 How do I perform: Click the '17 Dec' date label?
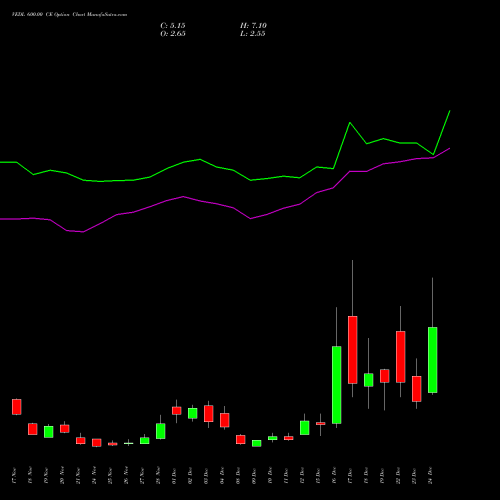point(350,476)
